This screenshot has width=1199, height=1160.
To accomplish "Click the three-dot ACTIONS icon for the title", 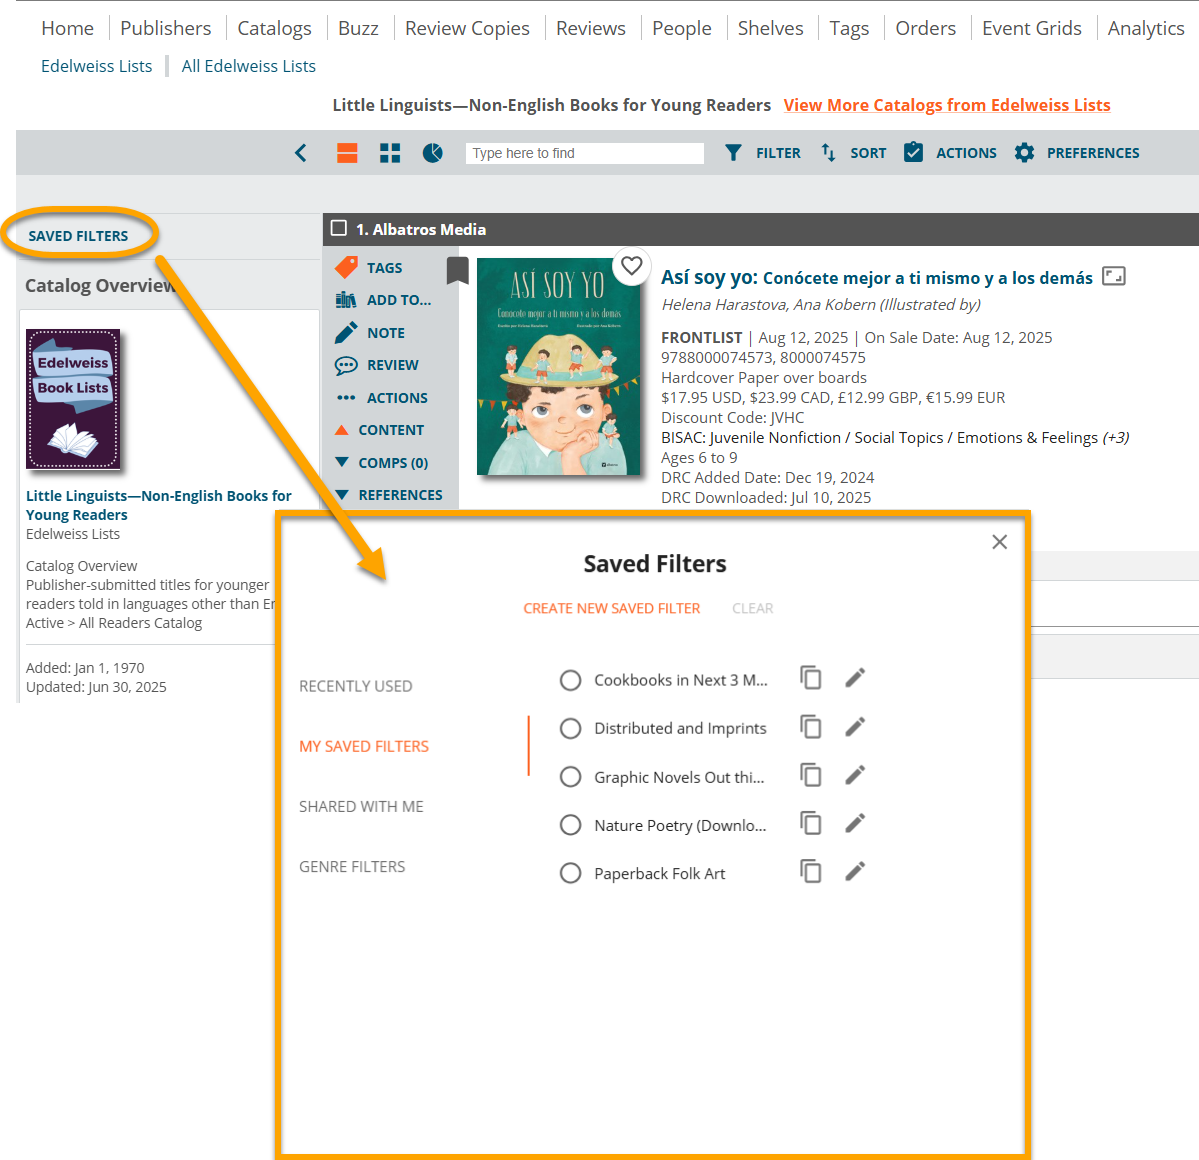I will pyautogui.click(x=346, y=398).
